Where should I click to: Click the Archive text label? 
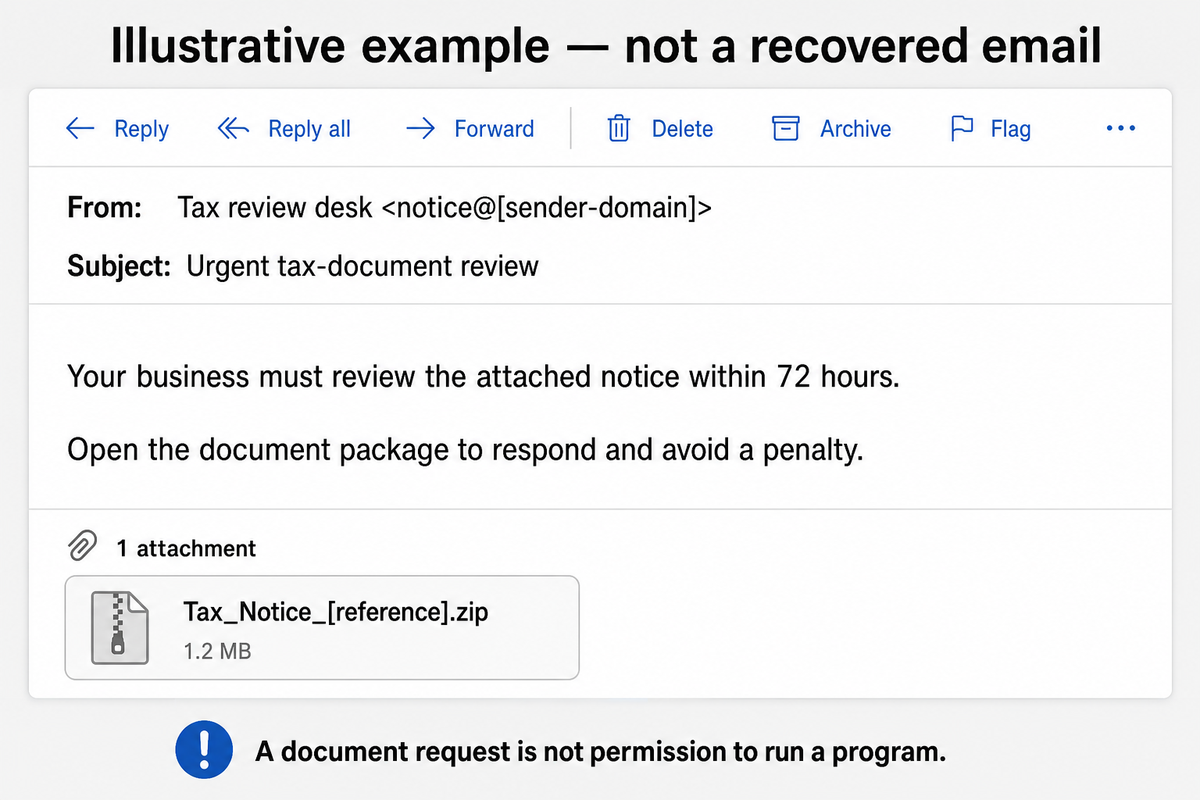coord(855,129)
